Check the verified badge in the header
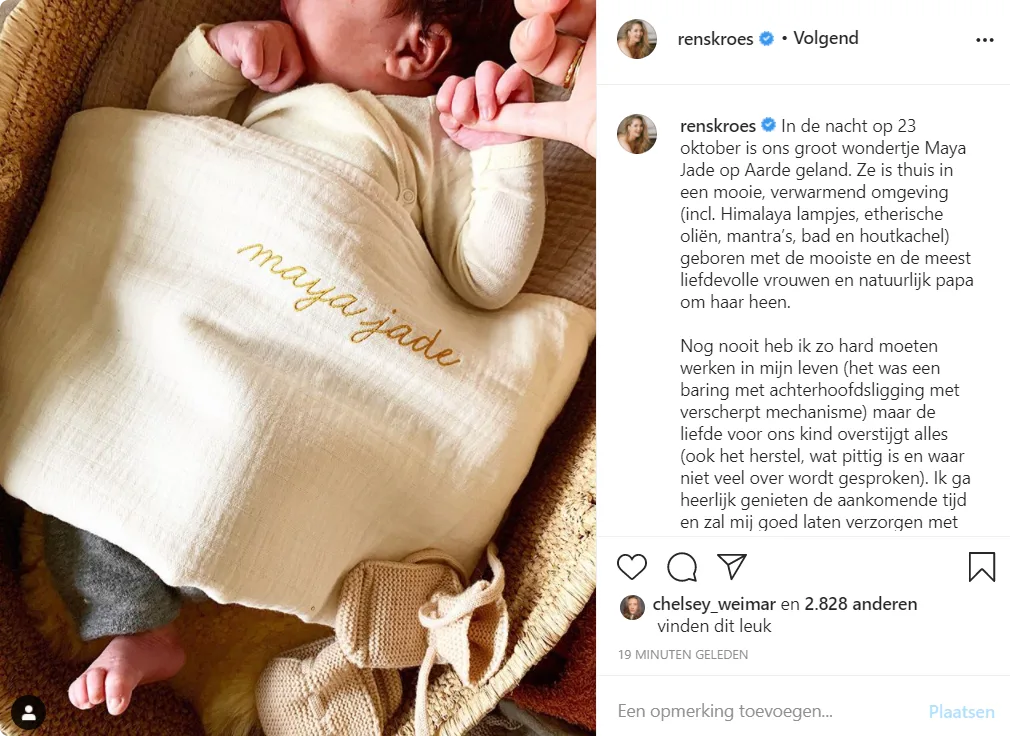Image resolution: width=1010 pixels, height=736 pixels. 767,39
